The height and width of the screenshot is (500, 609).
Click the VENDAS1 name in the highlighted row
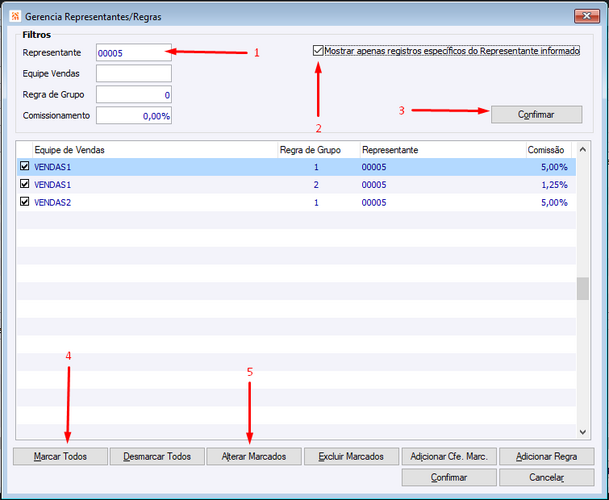coord(52,167)
